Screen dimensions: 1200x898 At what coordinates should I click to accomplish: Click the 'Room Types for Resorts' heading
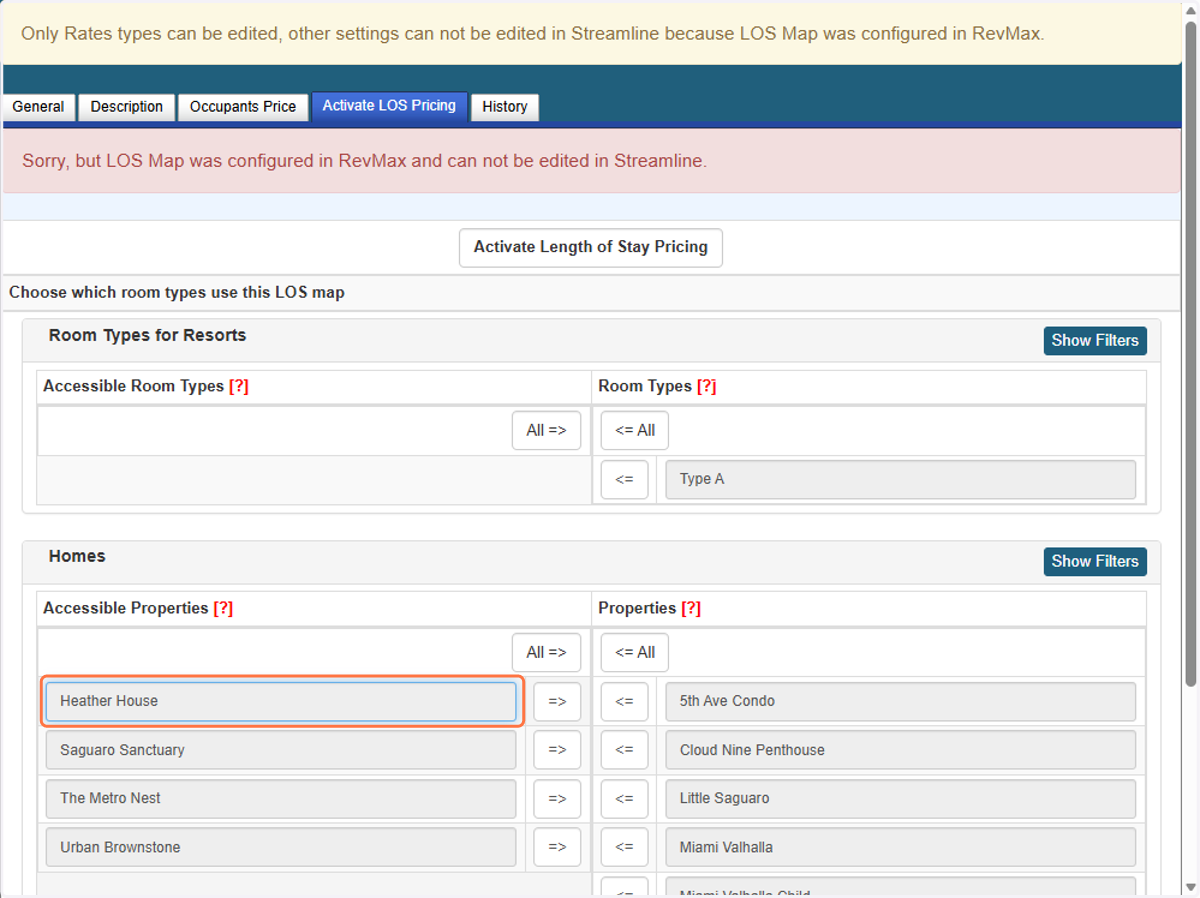pos(147,335)
